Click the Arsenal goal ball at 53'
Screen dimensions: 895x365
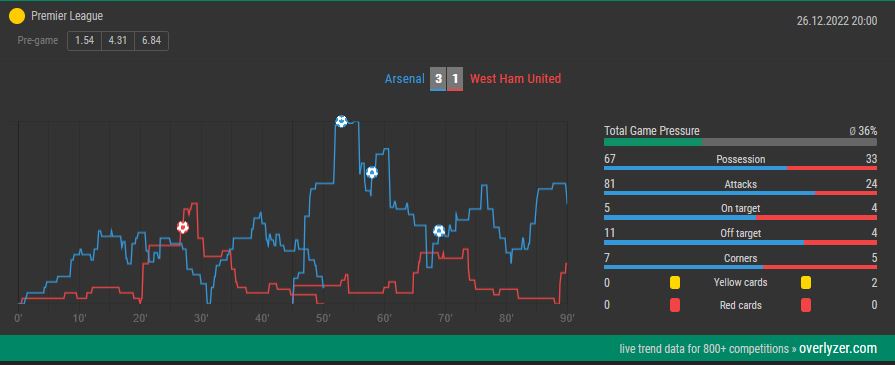tap(341, 121)
